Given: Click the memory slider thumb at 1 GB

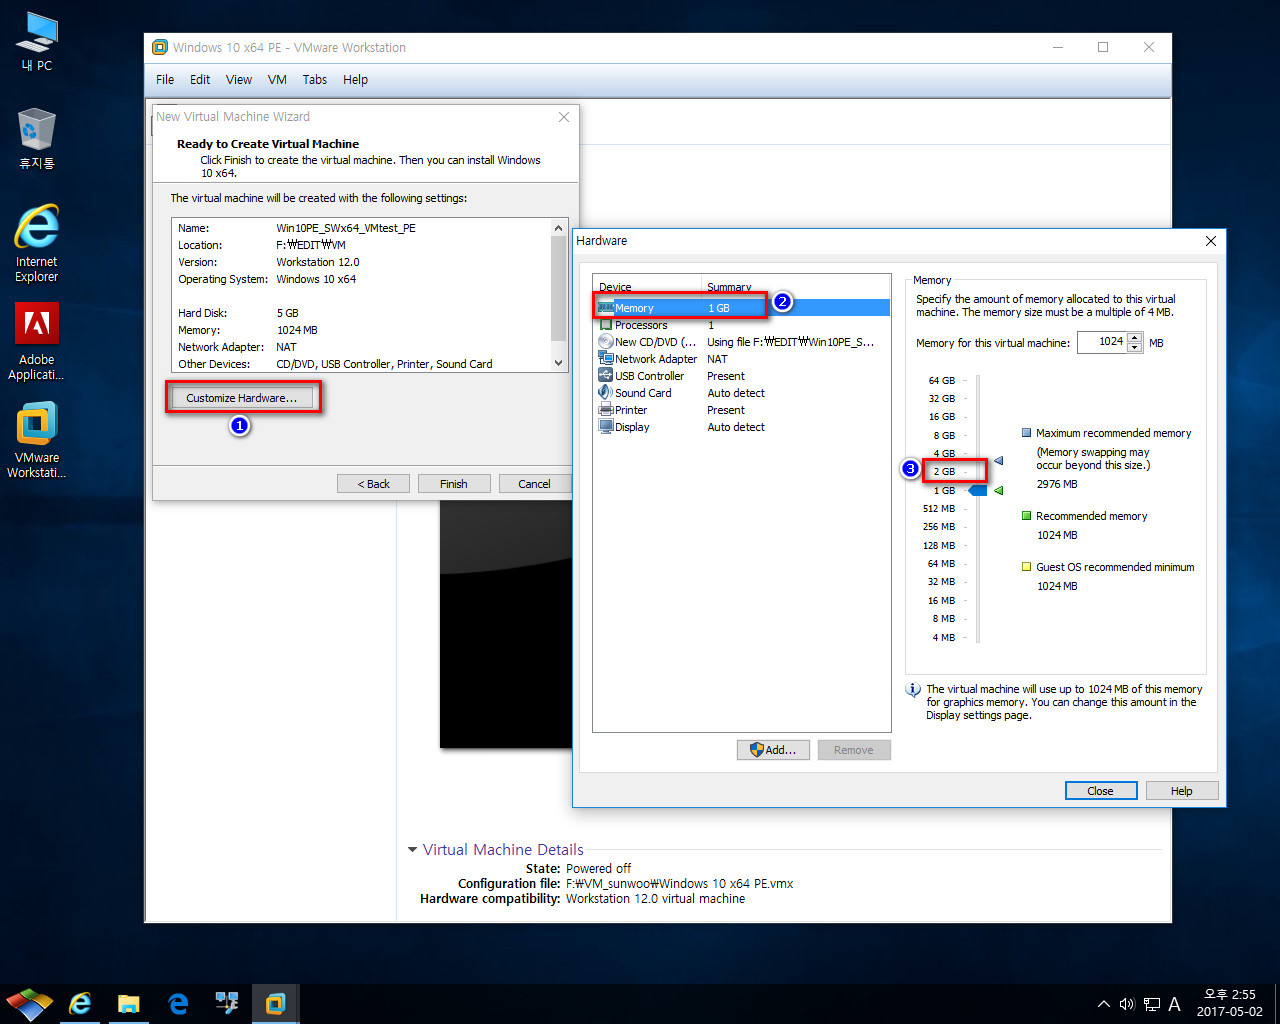Looking at the screenshot, I should [977, 490].
